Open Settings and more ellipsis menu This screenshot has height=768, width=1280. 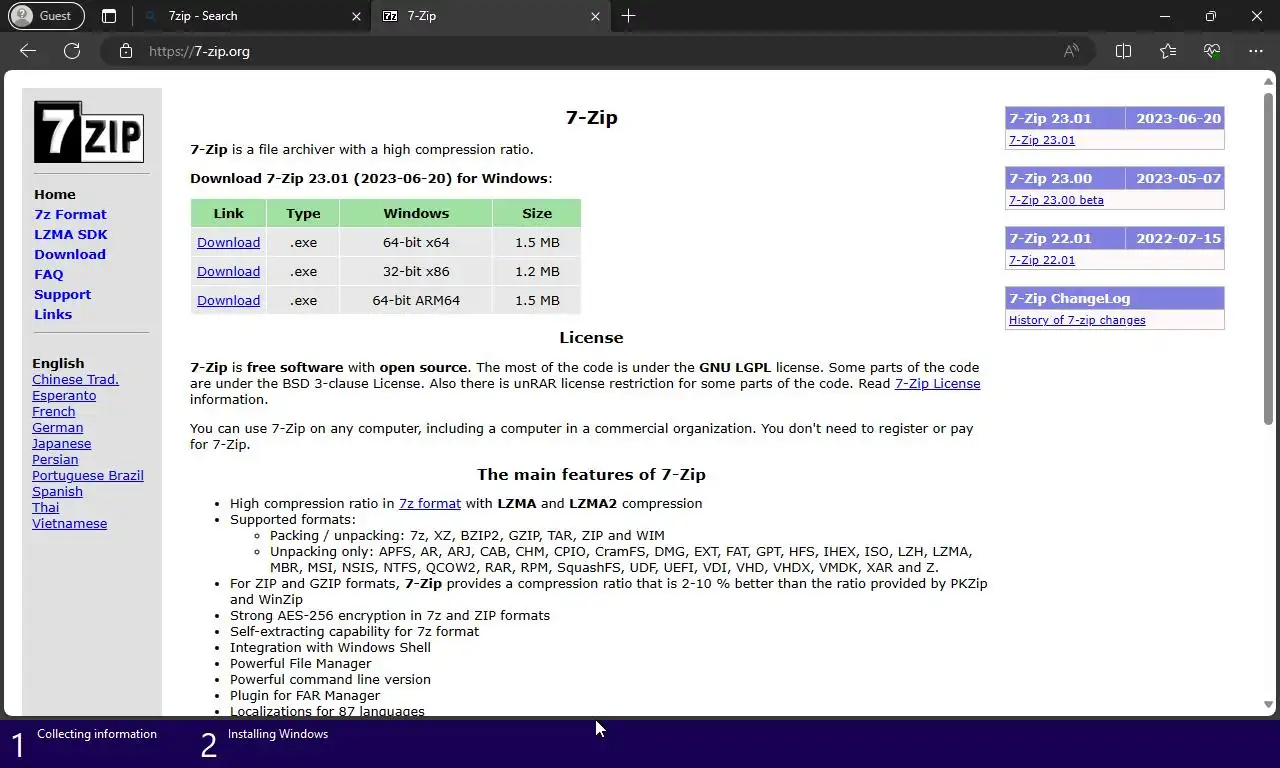1256,51
